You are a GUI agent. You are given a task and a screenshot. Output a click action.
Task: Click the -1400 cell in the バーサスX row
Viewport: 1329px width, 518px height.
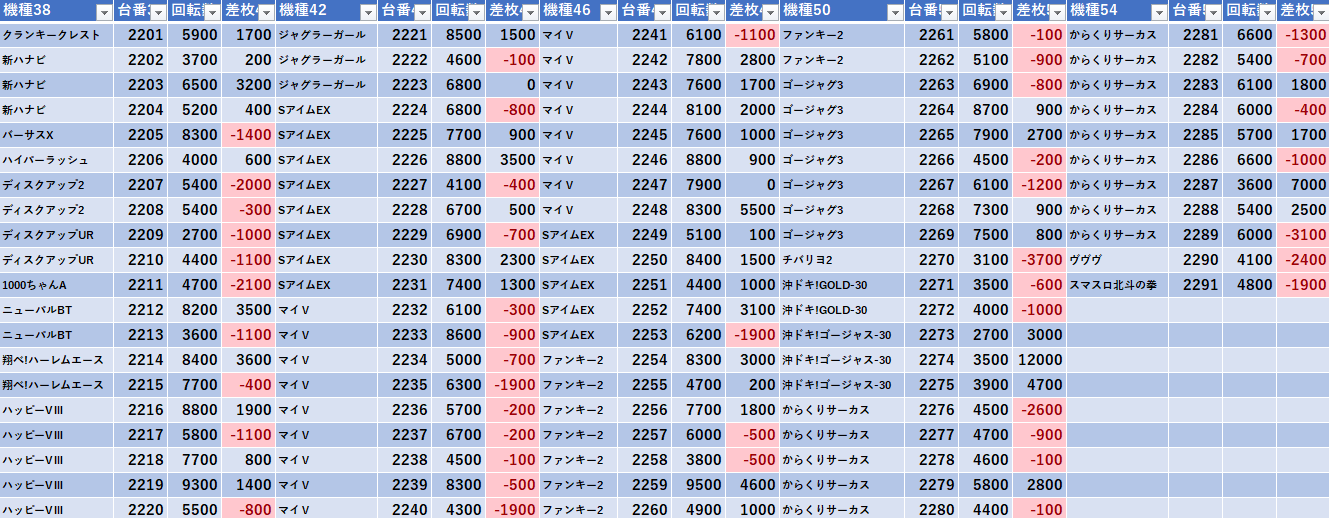click(249, 135)
